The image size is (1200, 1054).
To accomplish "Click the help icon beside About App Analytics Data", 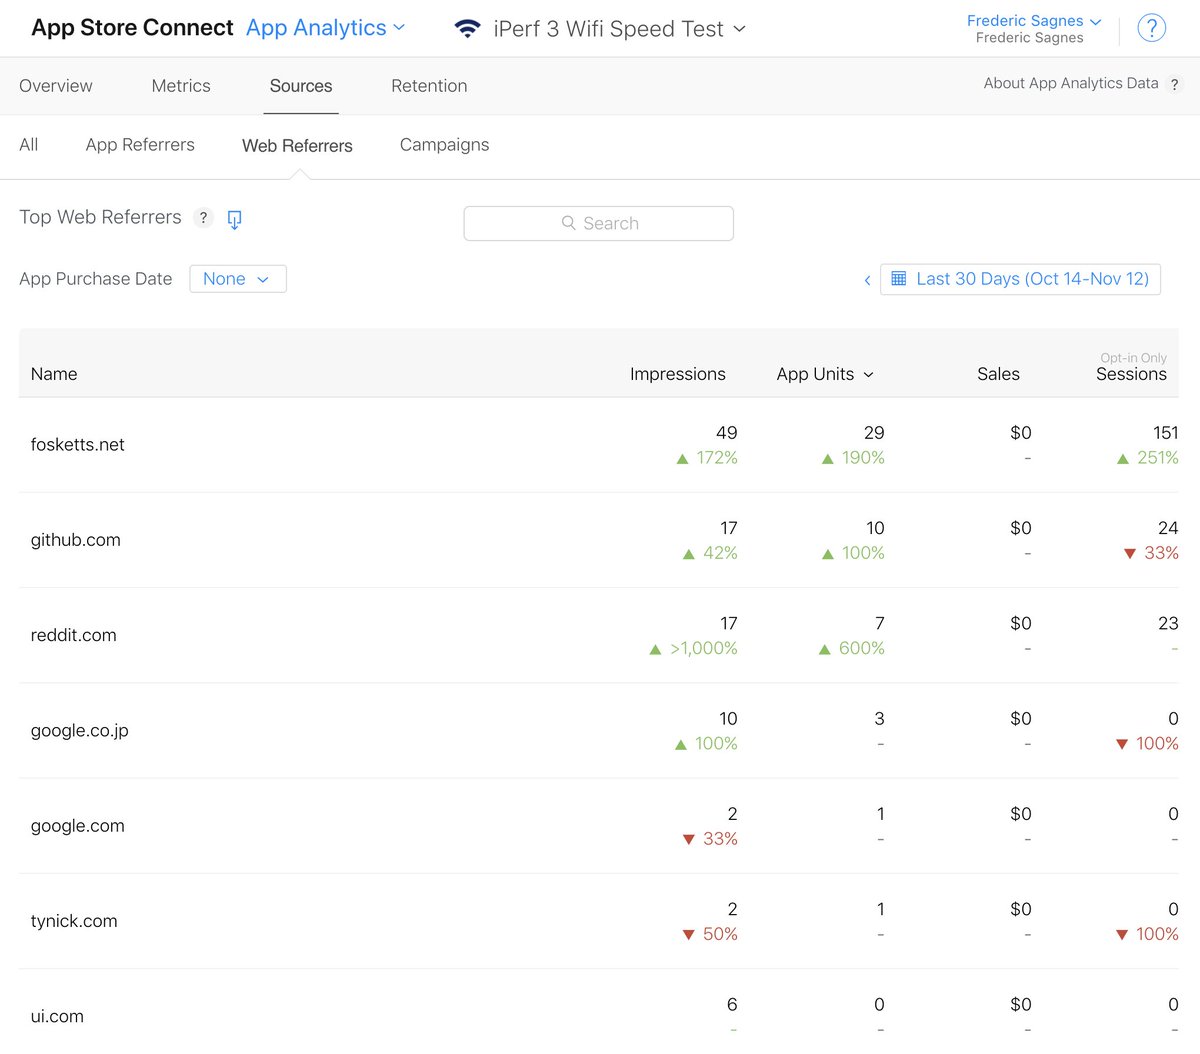I will point(1175,85).
